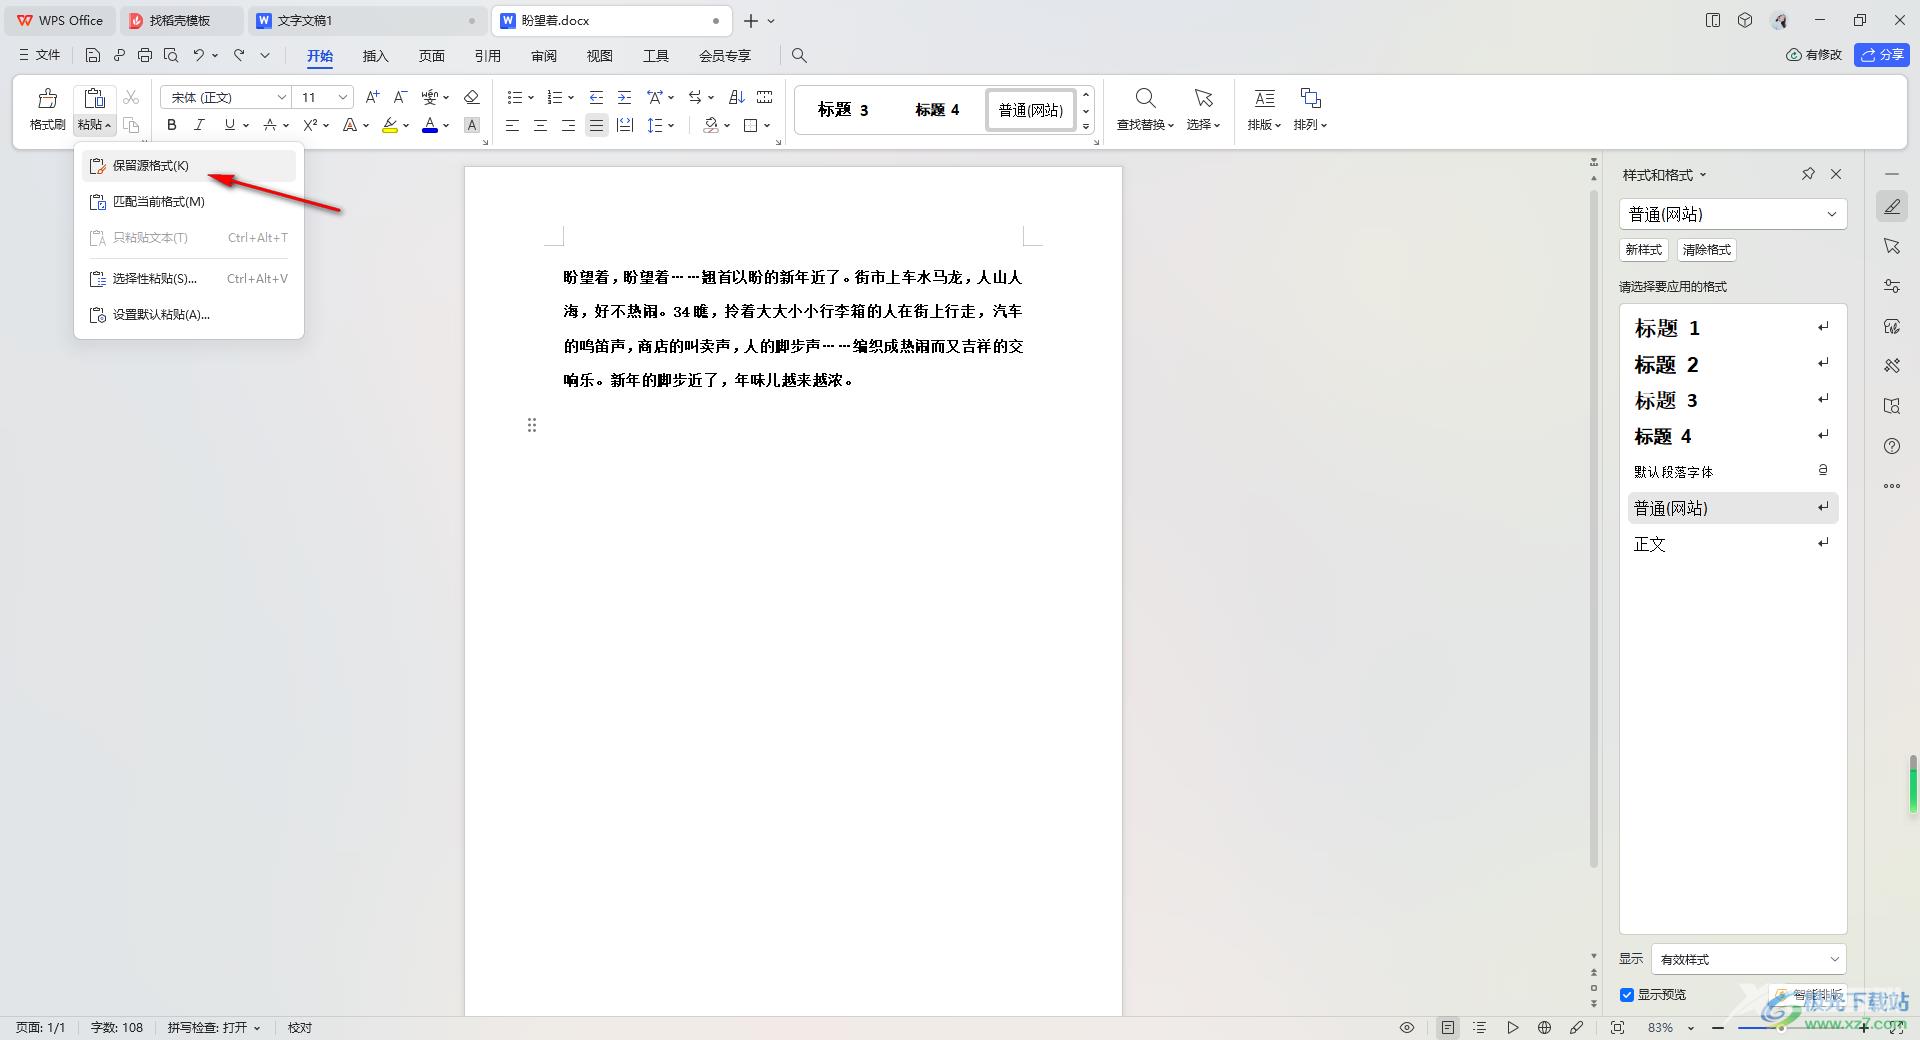Switch to outline view icon
The width and height of the screenshot is (1920, 1040).
point(1480,1027)
